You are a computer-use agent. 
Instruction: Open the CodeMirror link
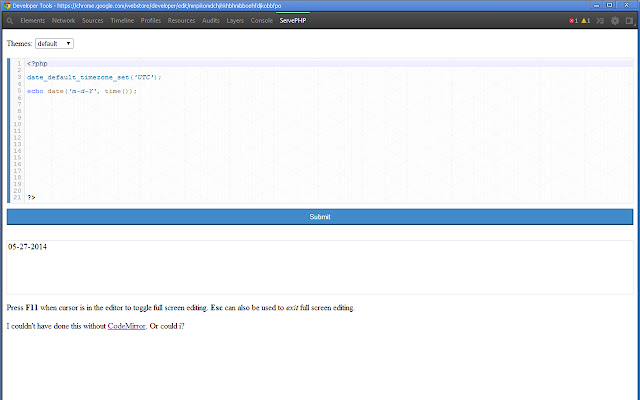click(x=127, y=326)
